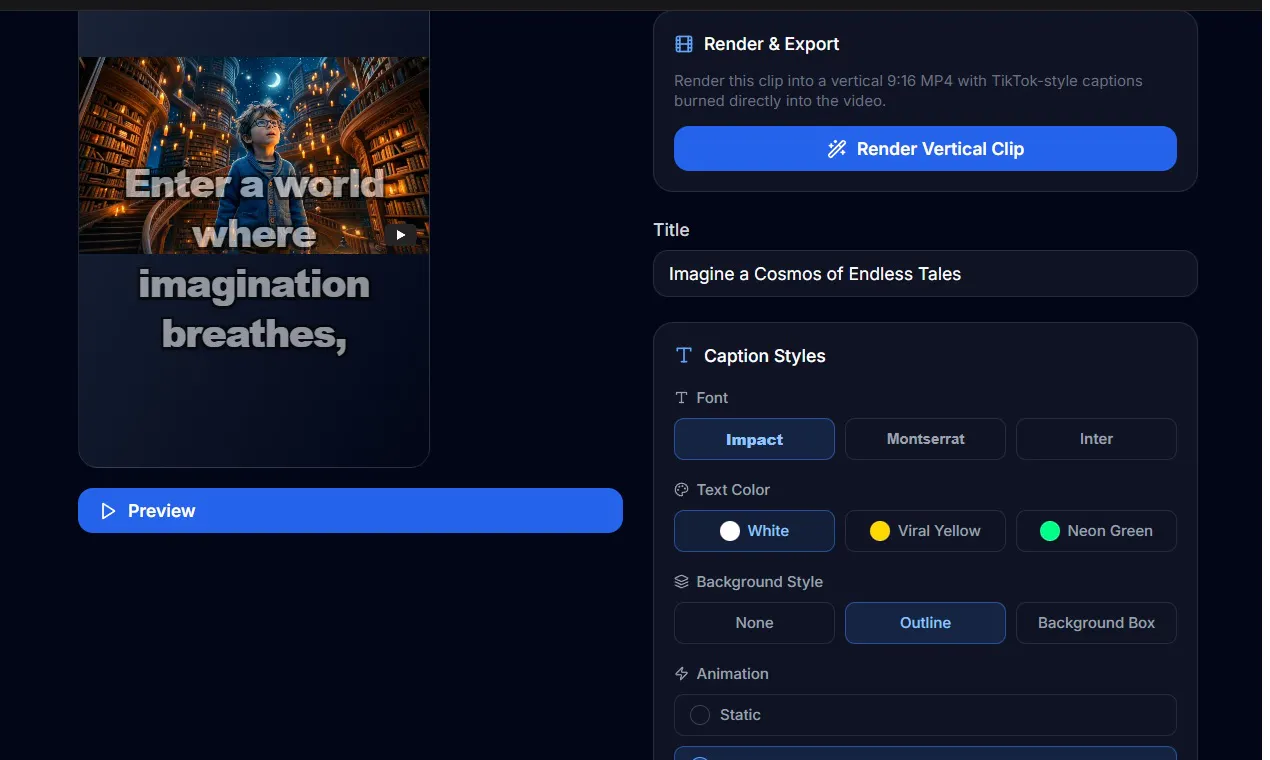Click the 'Render & Export' heading text

(x=771, y=44)
